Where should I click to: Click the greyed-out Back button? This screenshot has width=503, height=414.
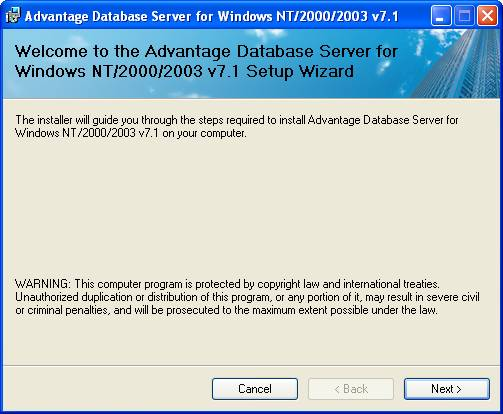coord(351,389)
